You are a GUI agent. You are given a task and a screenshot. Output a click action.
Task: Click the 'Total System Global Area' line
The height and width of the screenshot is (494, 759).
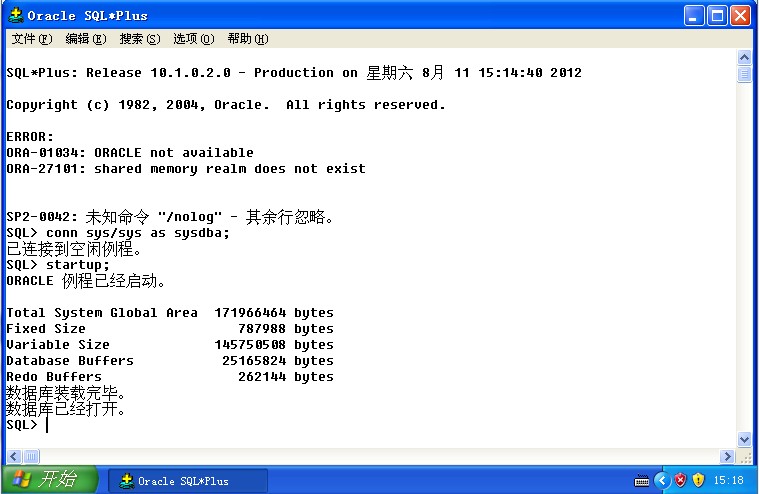pyautogui.click(x=170, y=313)
